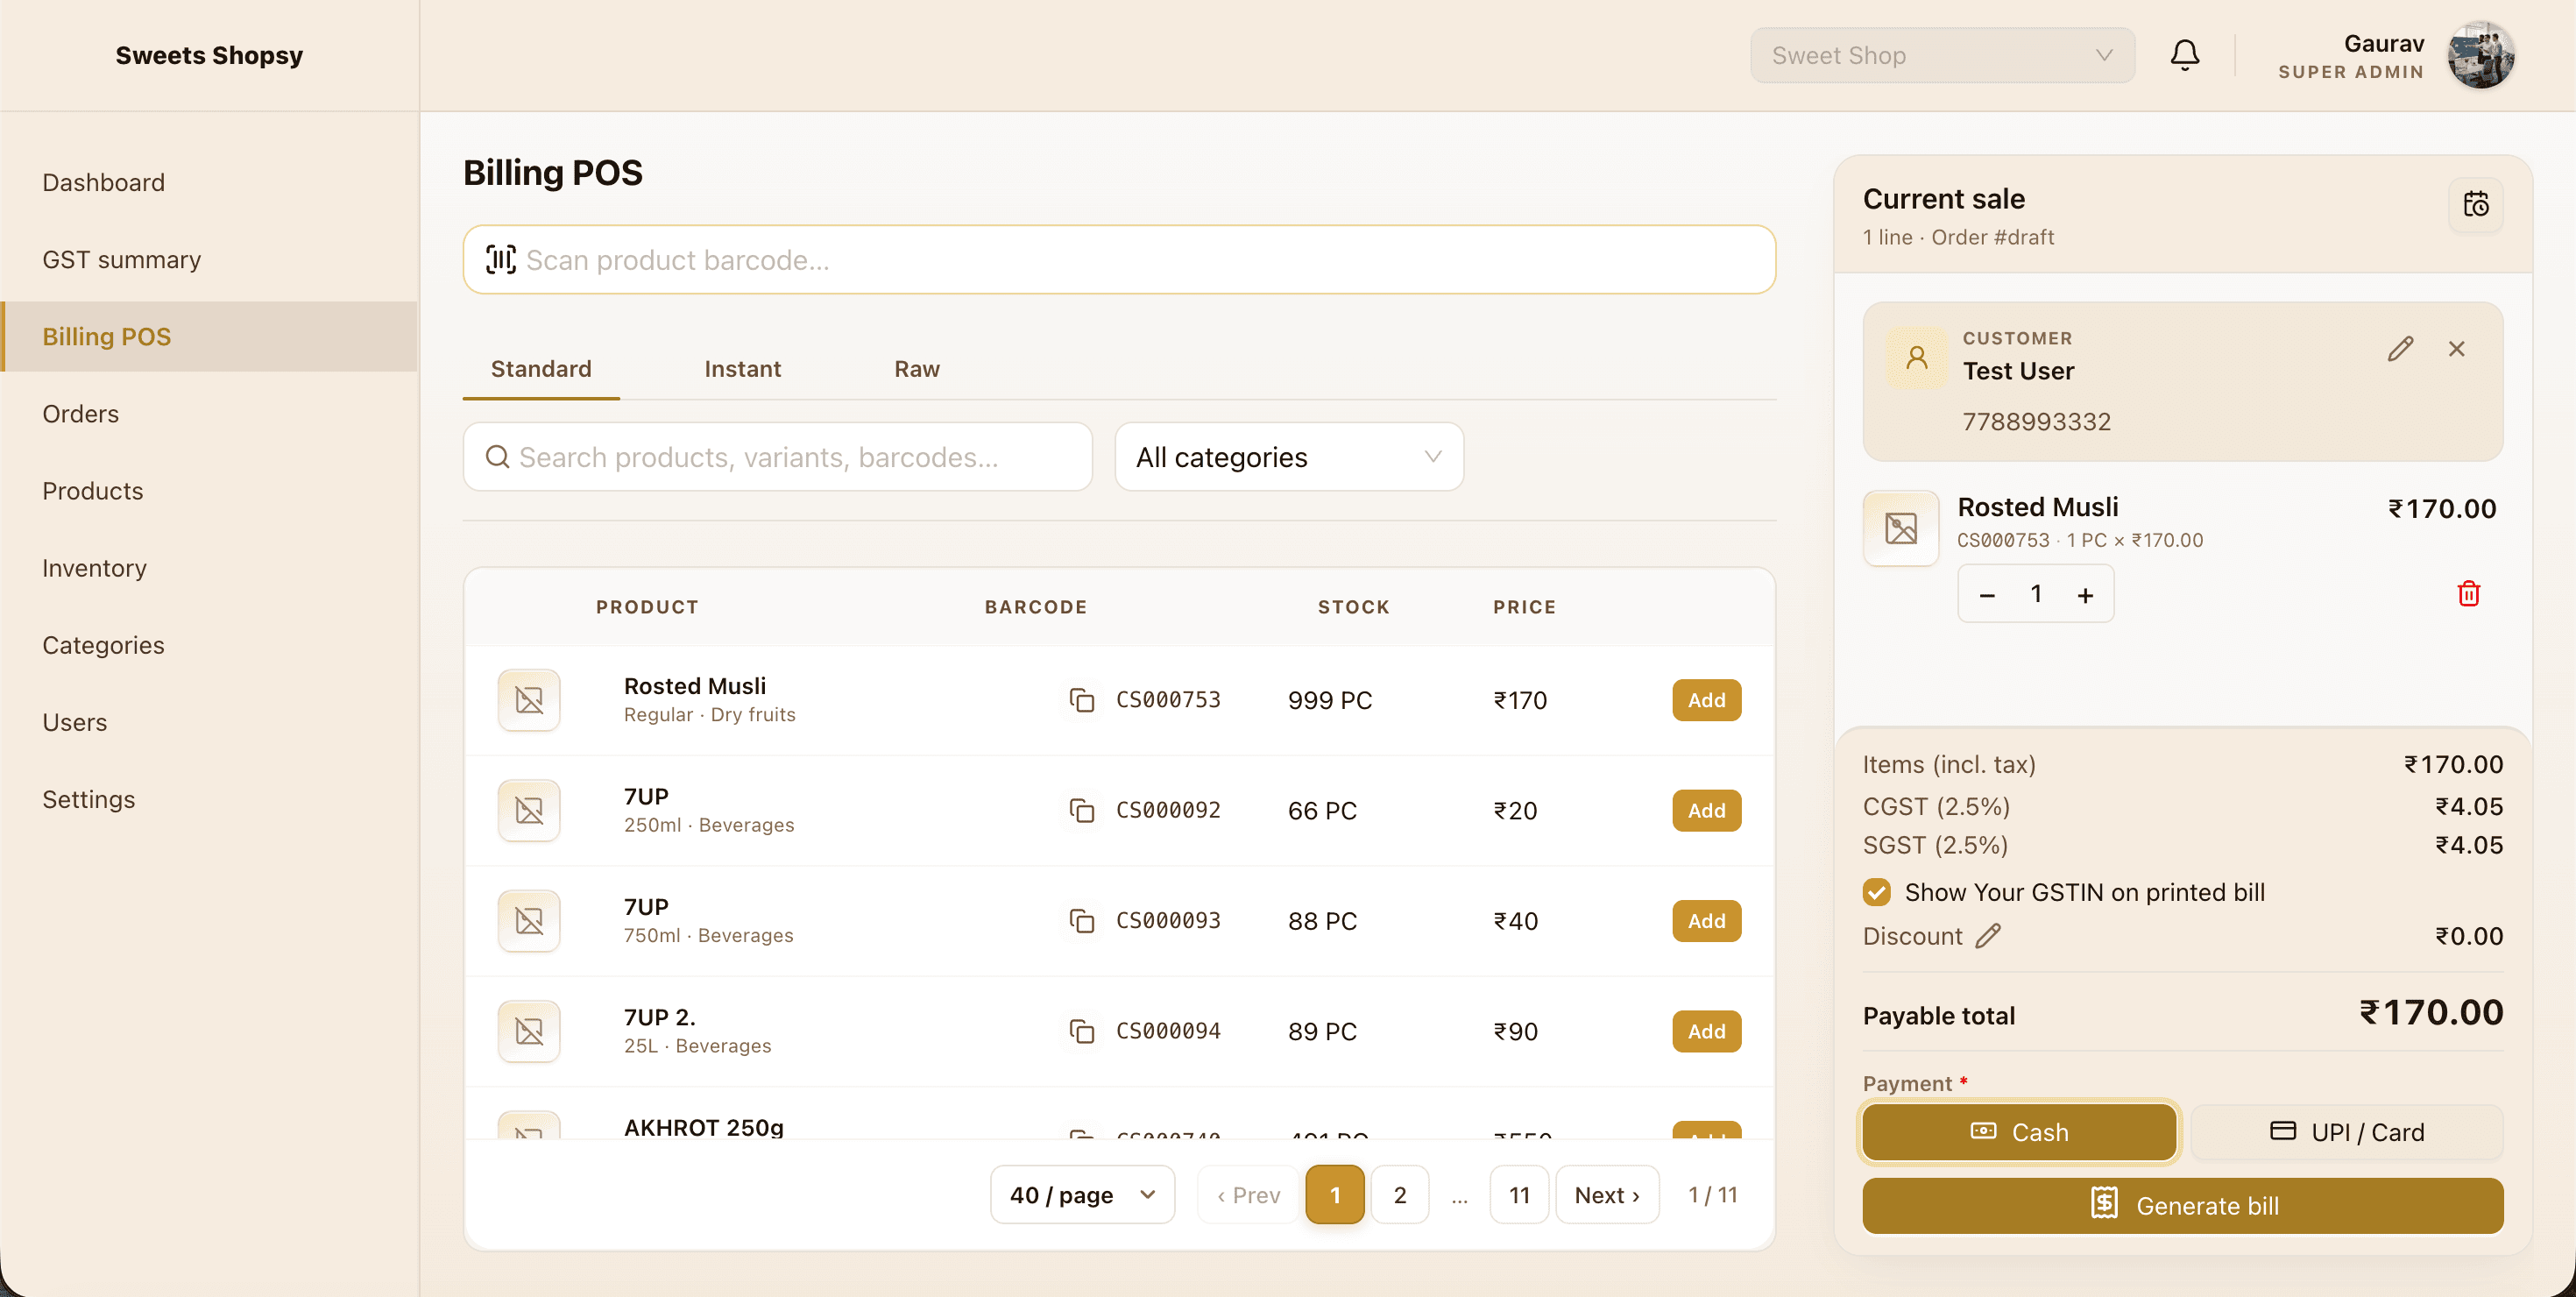Switch to the Instant tab
The height and width of the screenshot is (1297, 2576).
point(742,369)
